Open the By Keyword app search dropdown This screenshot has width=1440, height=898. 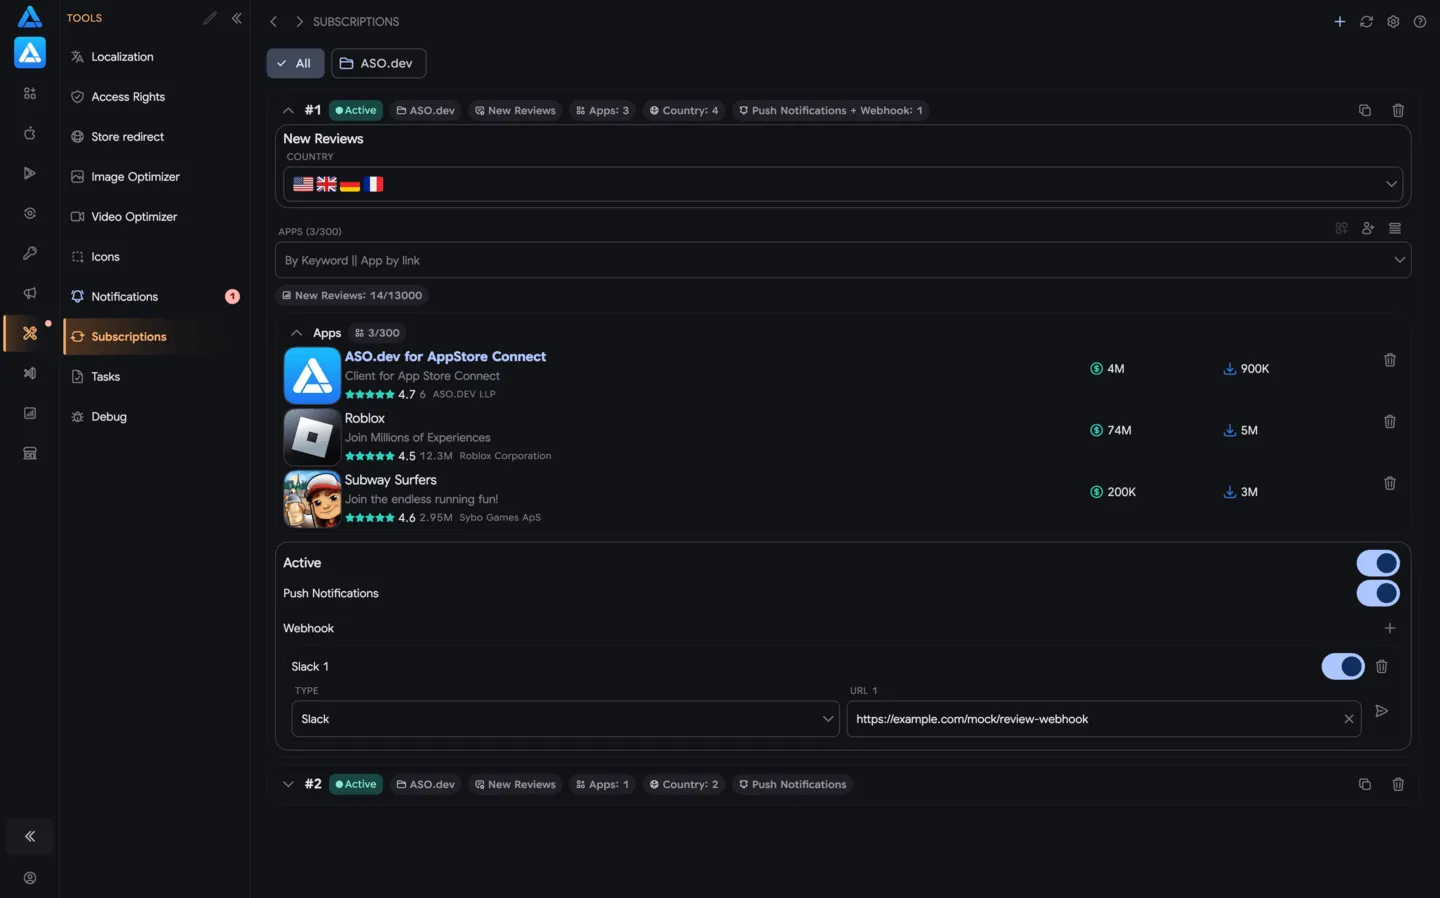click(843, 260)
